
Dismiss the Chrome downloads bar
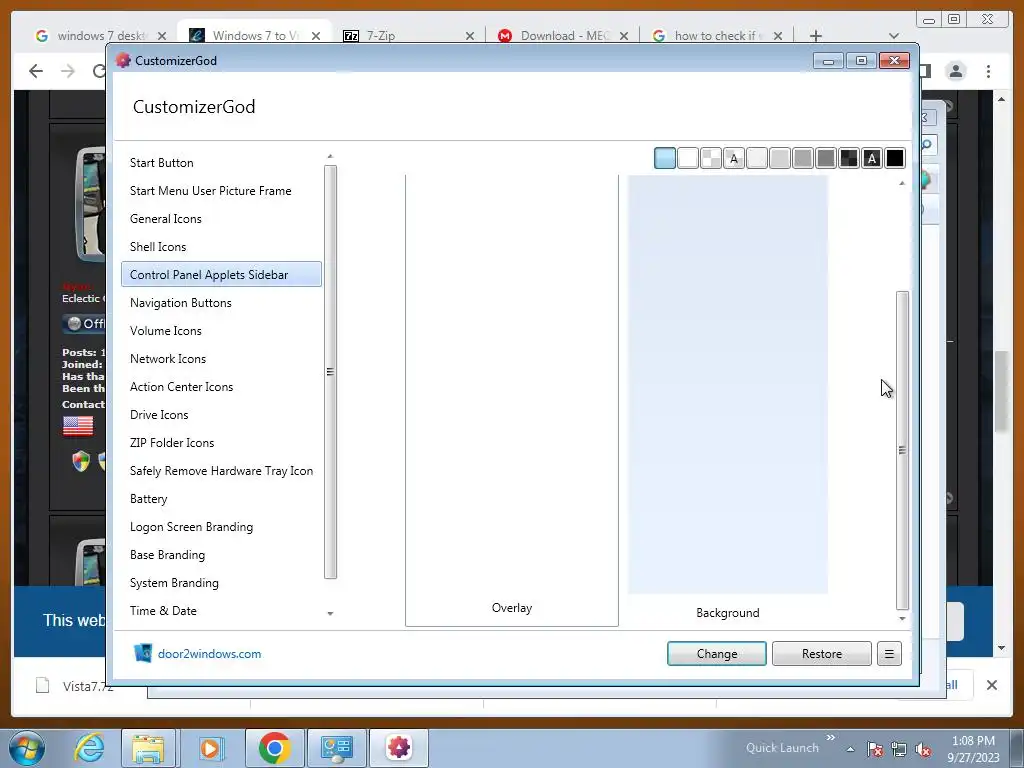click(991, 685)
